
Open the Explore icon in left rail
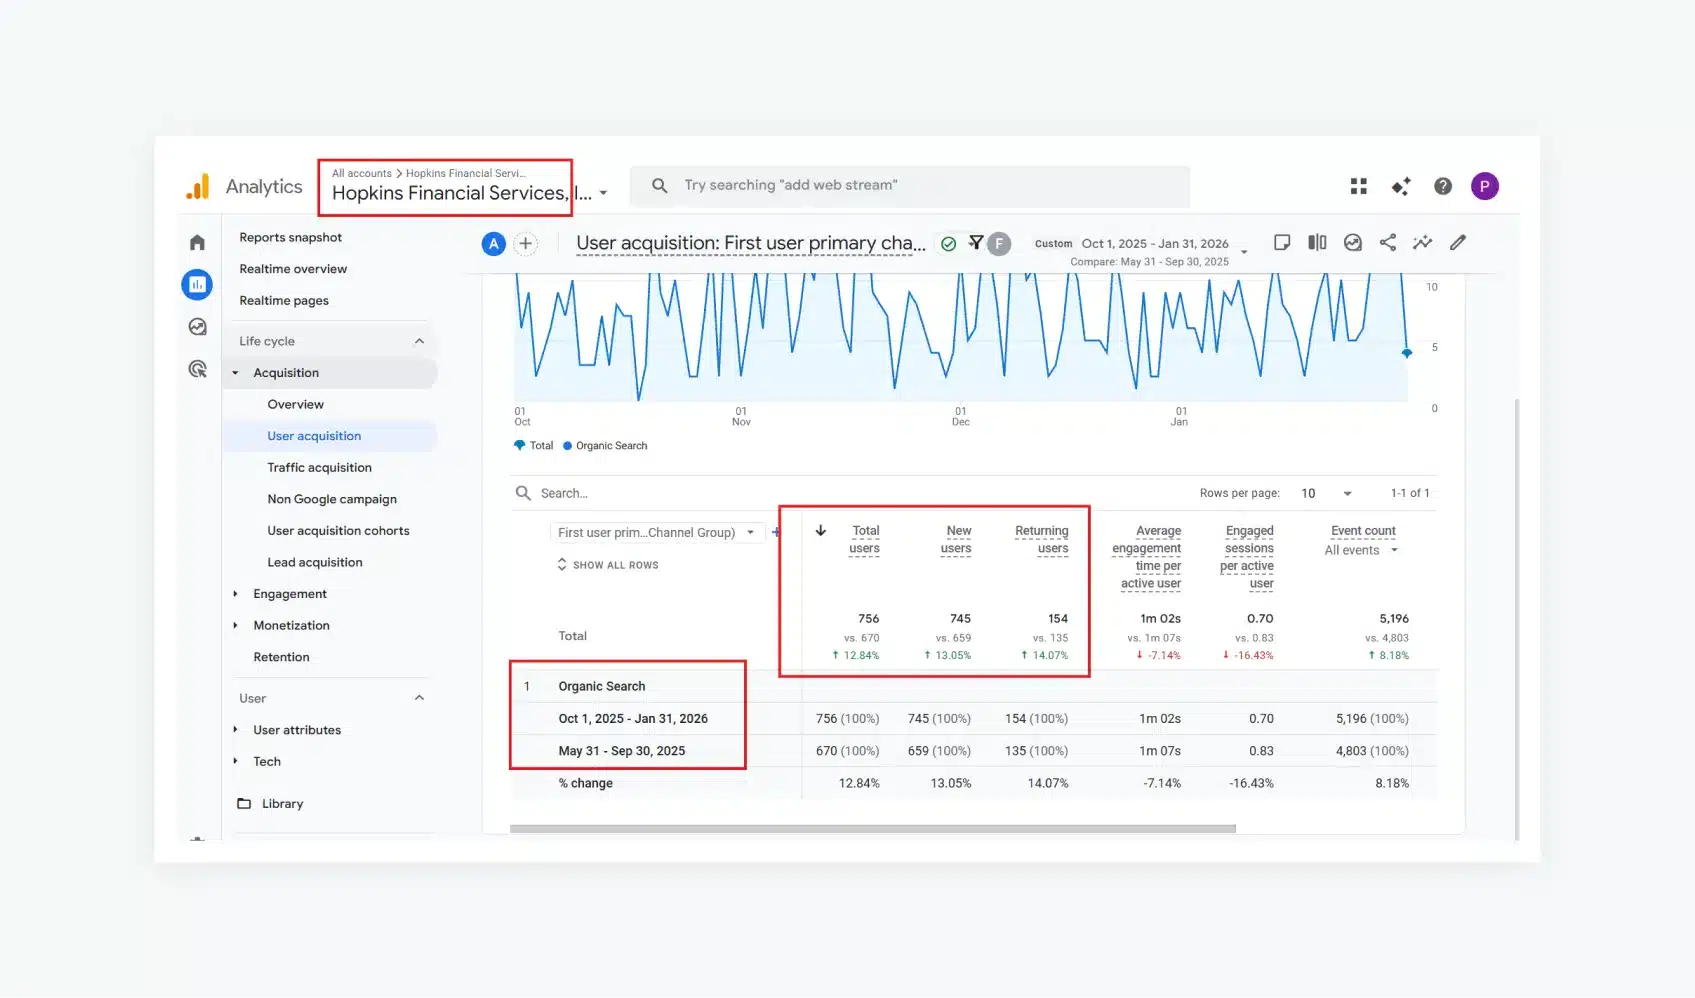(197, 327)
